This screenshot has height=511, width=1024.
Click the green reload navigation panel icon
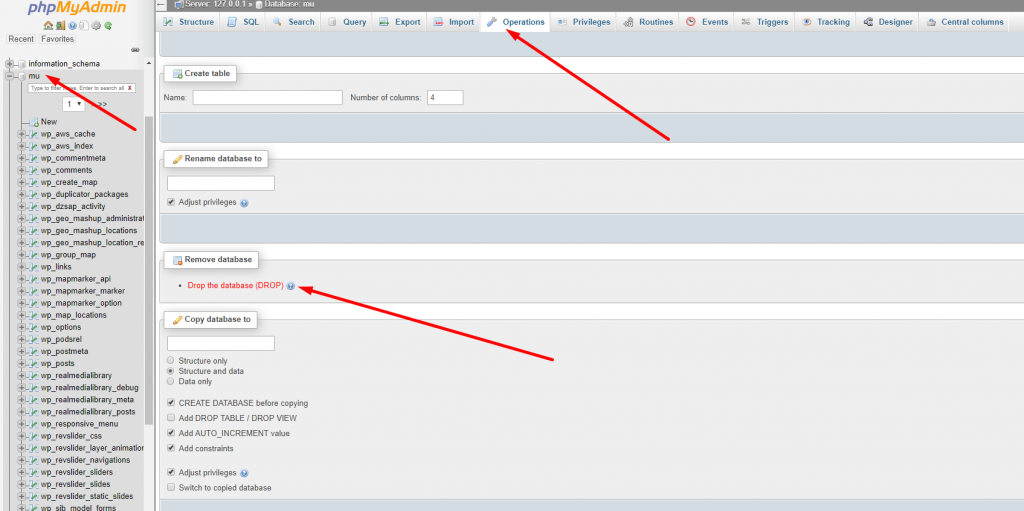coord(107,25)
